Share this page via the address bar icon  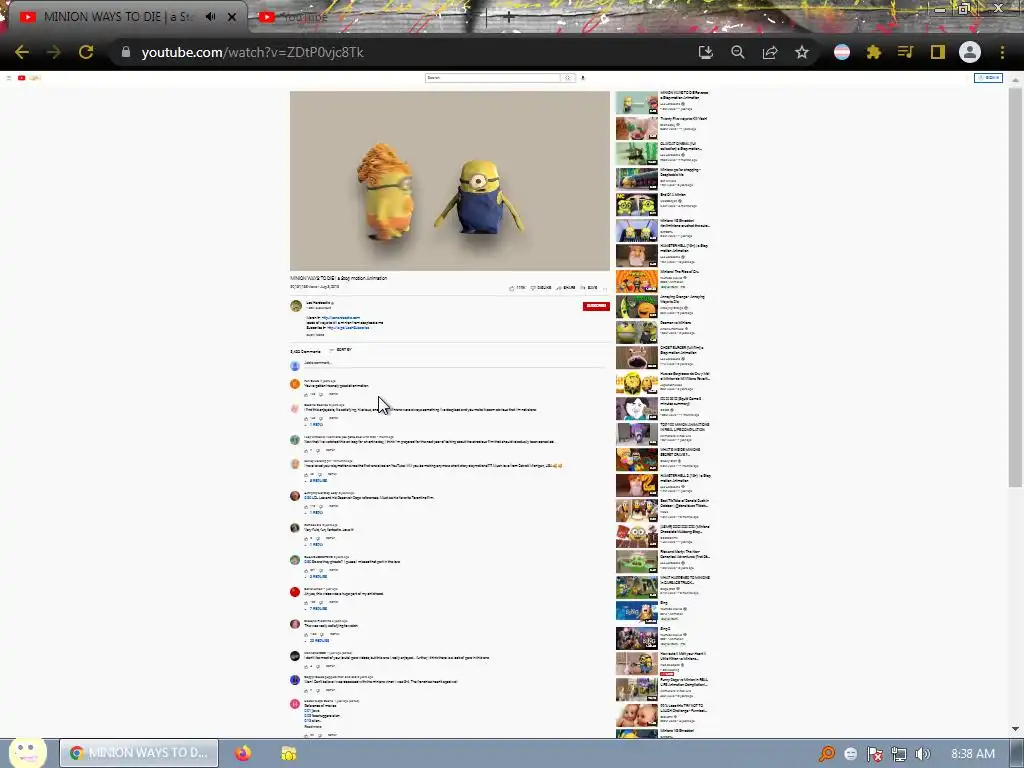[770, 52]
